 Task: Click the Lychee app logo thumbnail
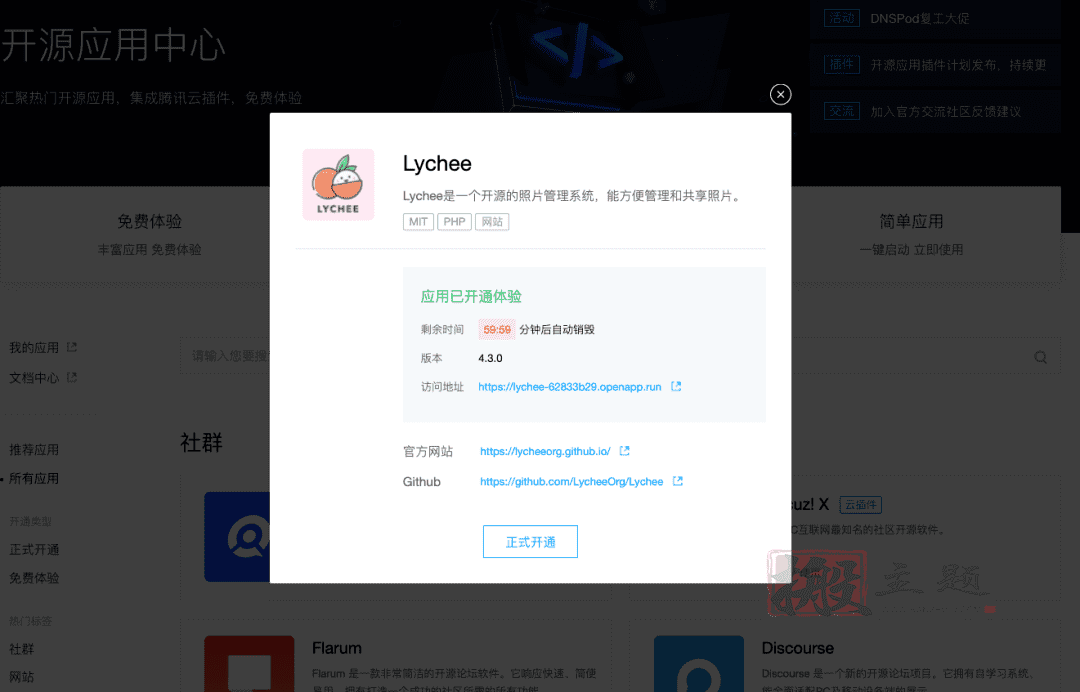(338, 185)
